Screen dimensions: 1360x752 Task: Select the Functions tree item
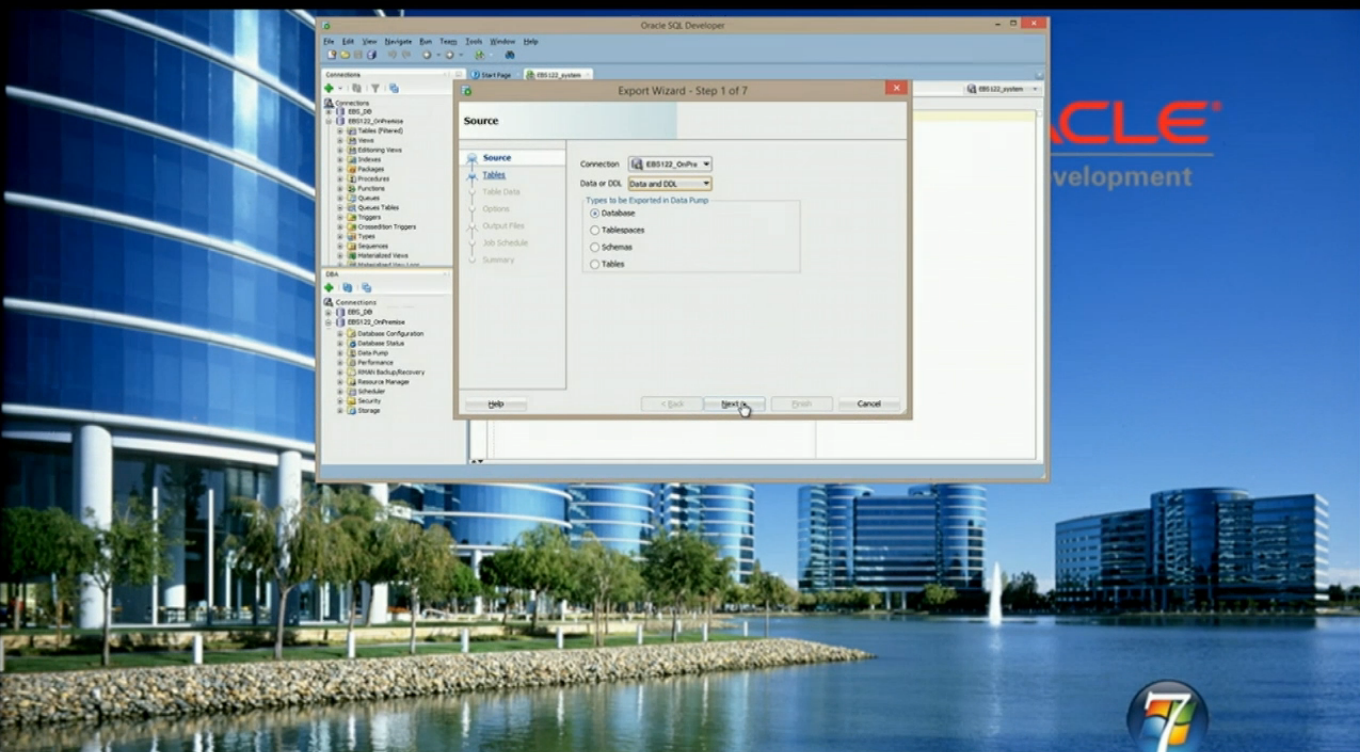tap(371, 188)
